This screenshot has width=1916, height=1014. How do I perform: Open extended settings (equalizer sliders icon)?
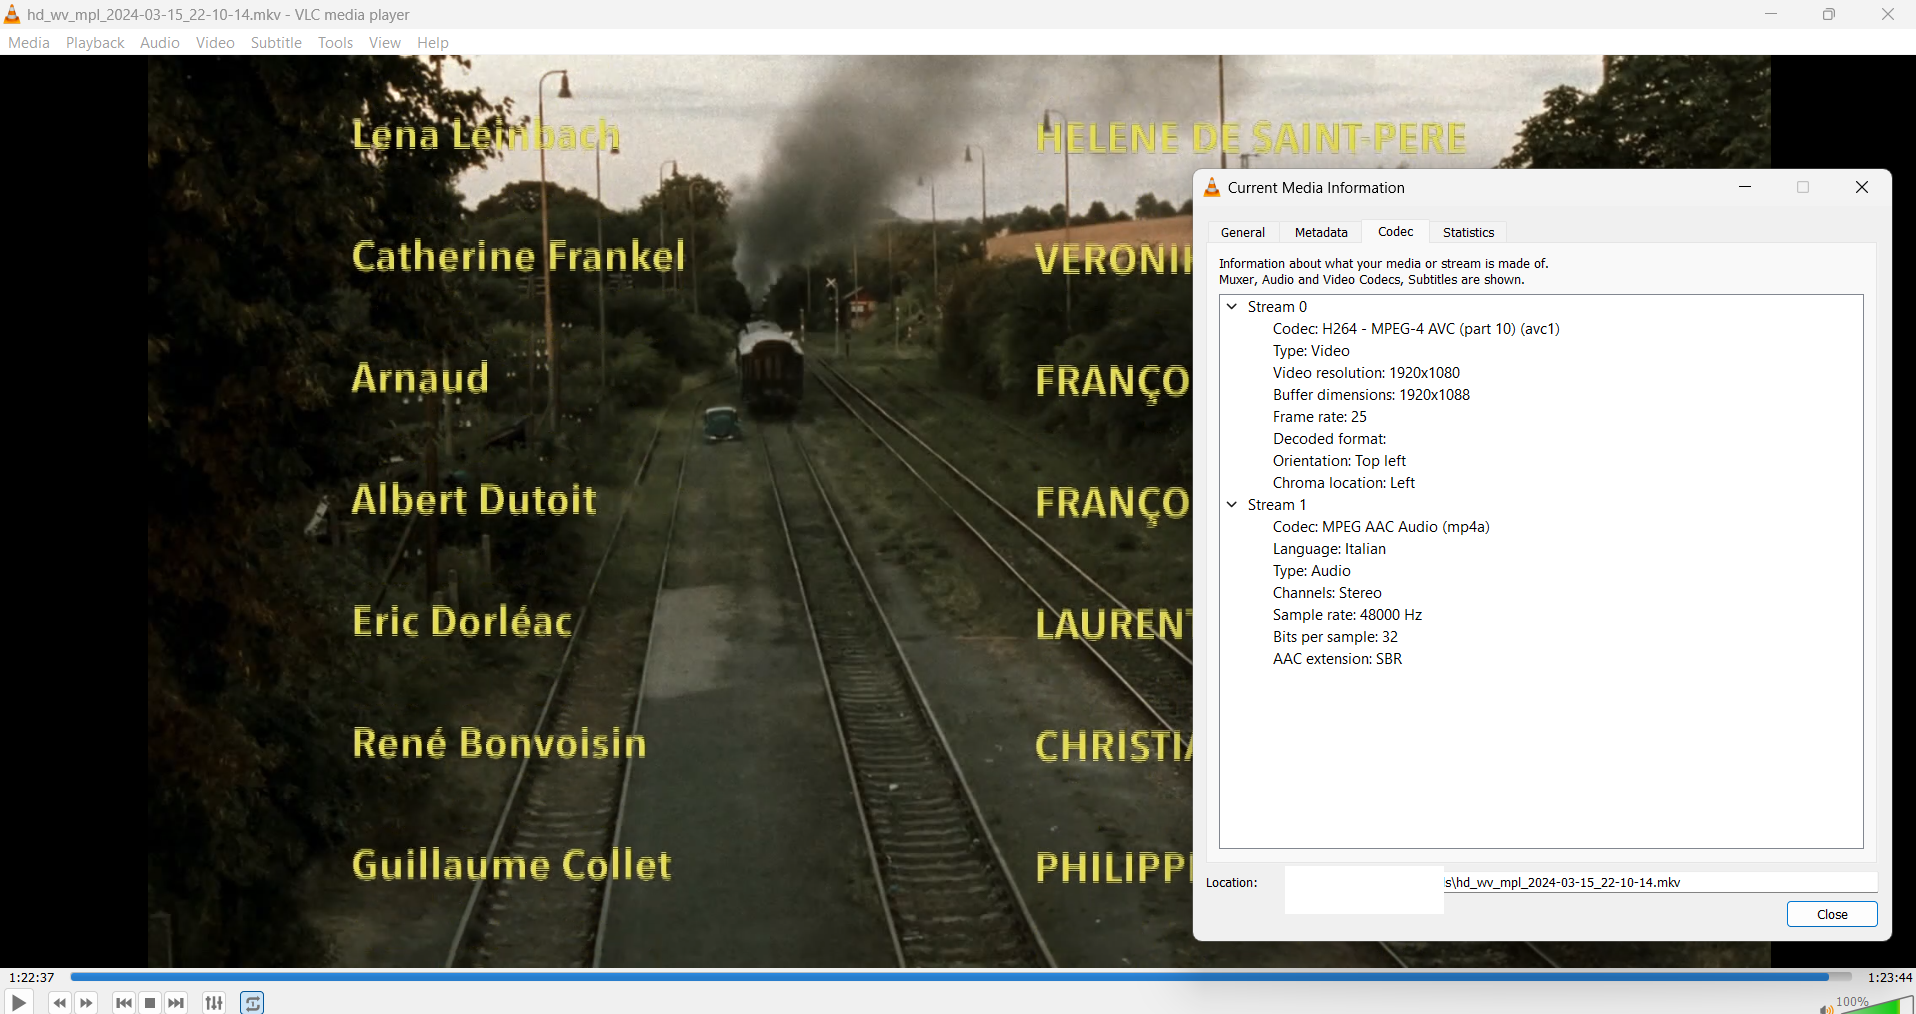[x=214, y=1003]
